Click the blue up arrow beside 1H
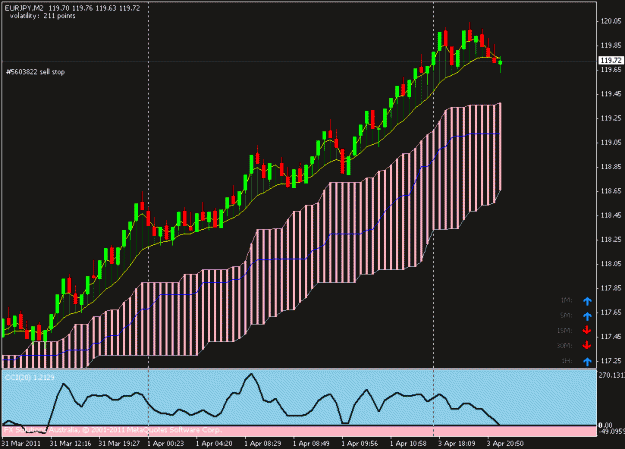This screenshot has width=625, height=449. click(587, 361)
